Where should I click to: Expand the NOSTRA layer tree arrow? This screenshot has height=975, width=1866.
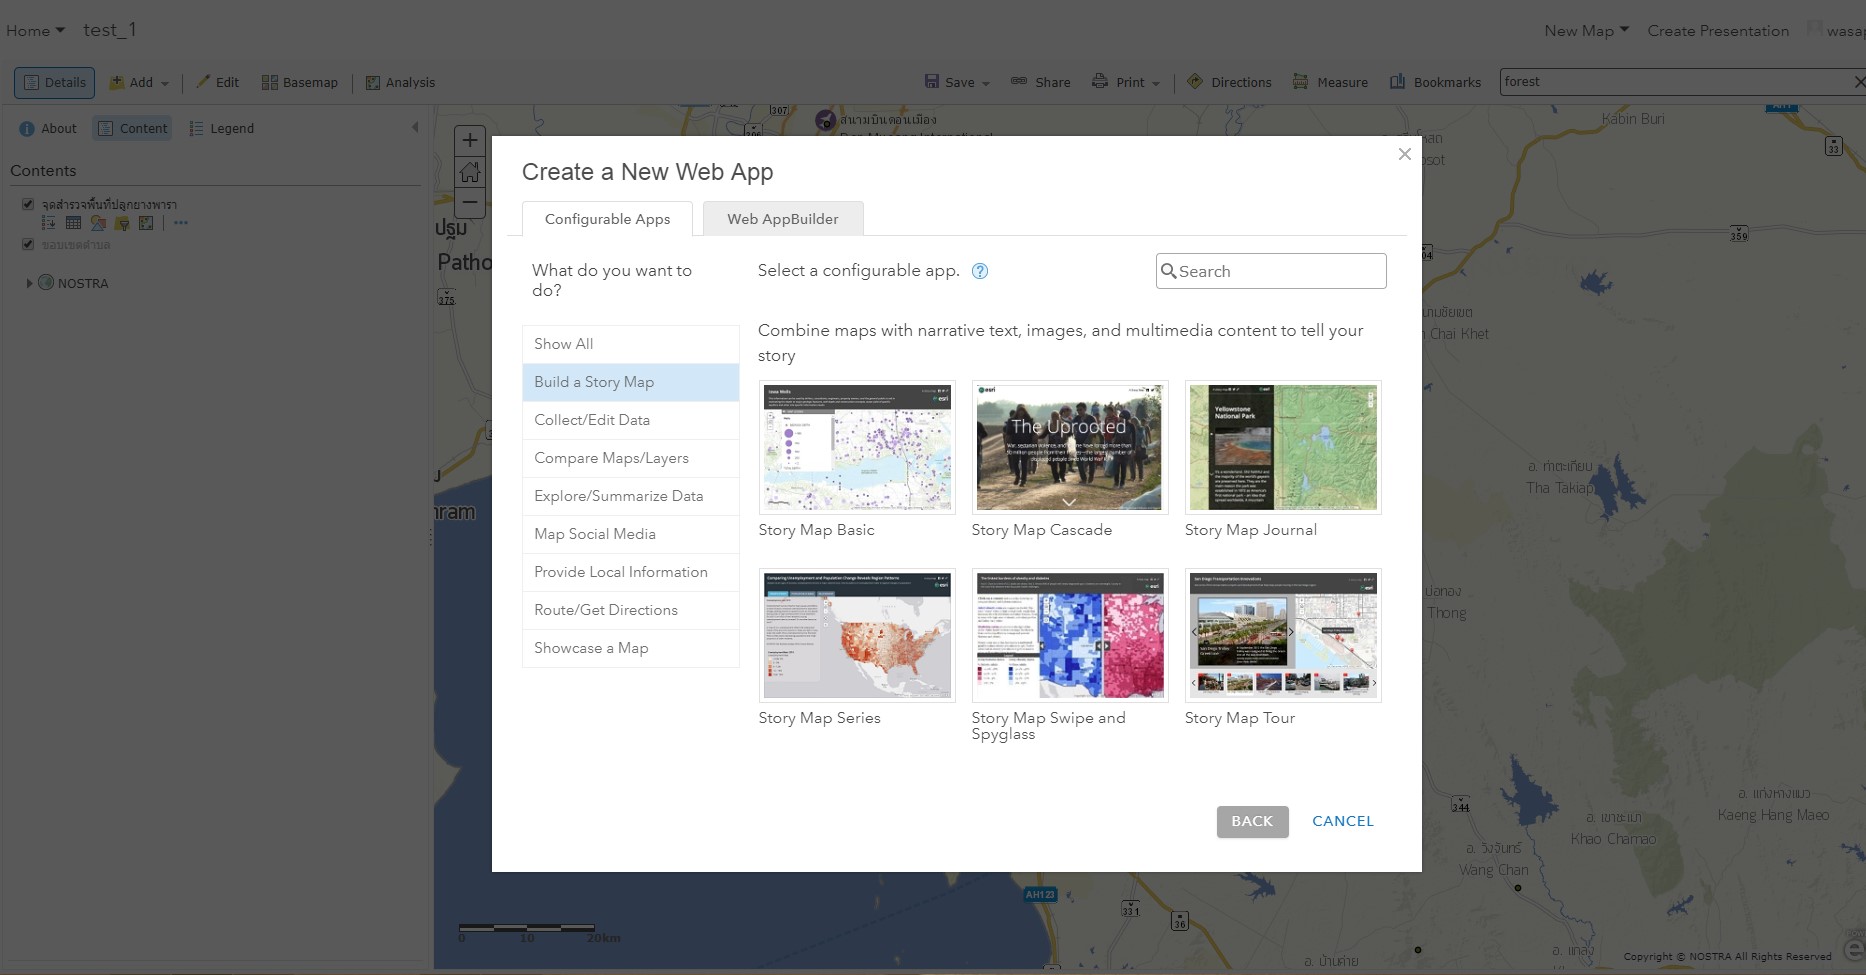pos(29,283)
